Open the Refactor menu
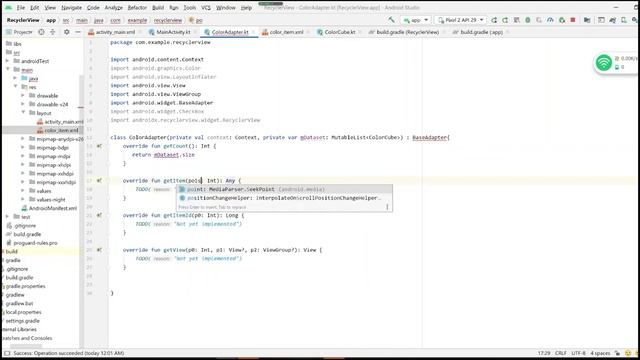The height and width of the screenshot is (360, 640). coord(137,8)
